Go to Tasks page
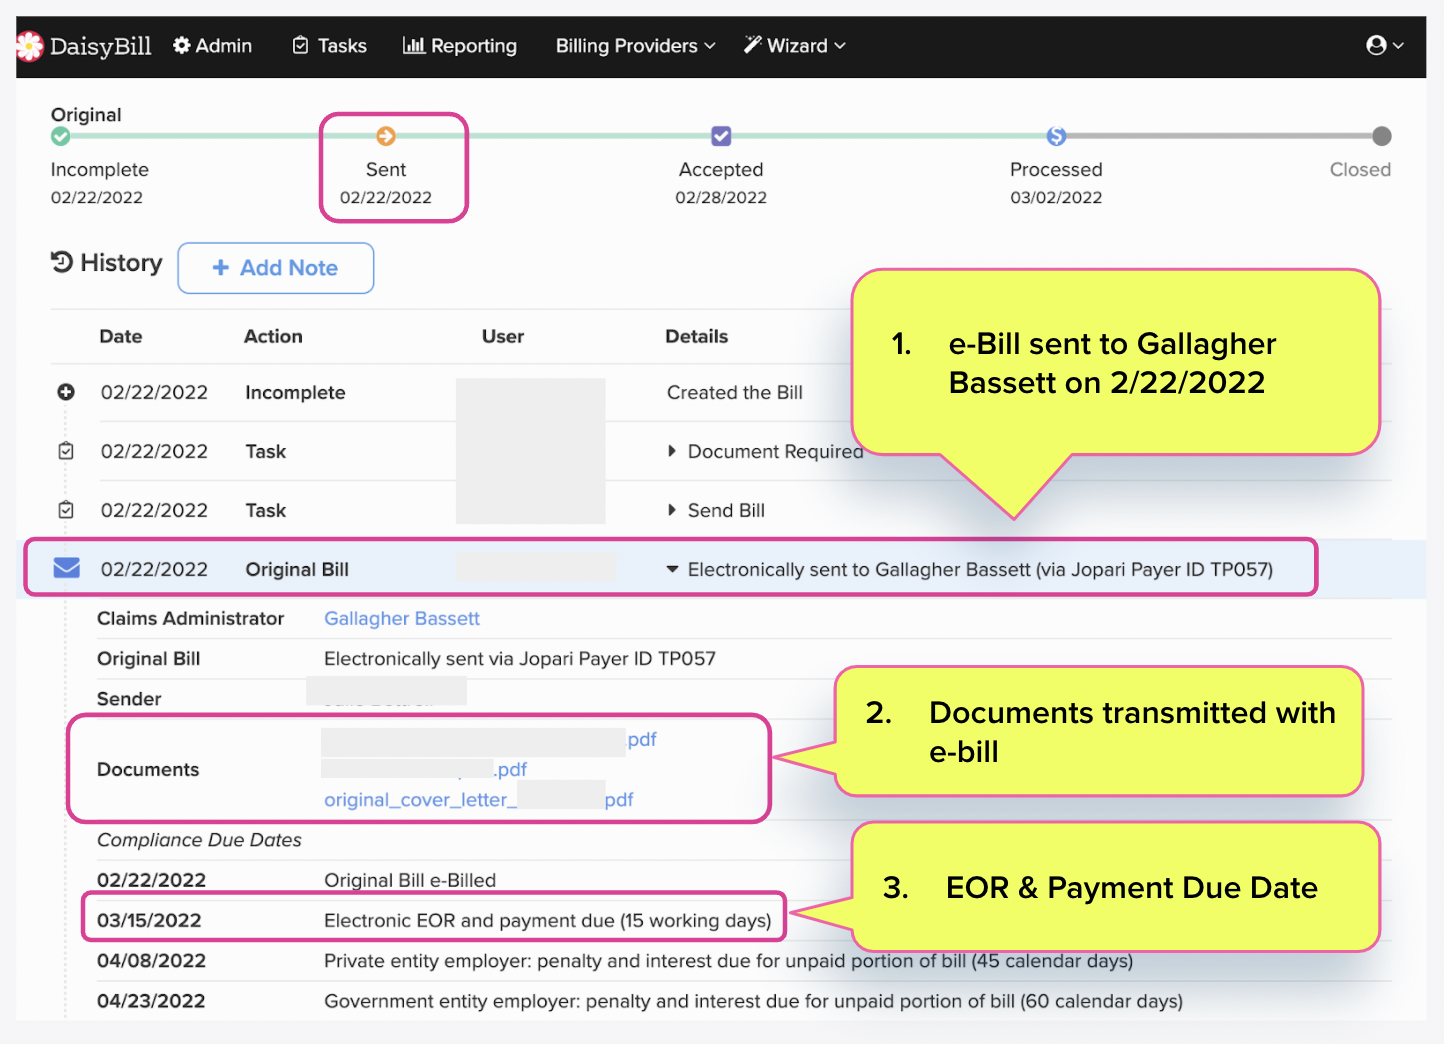This screenshot has width=1444, height=1044. pos(330,46)
